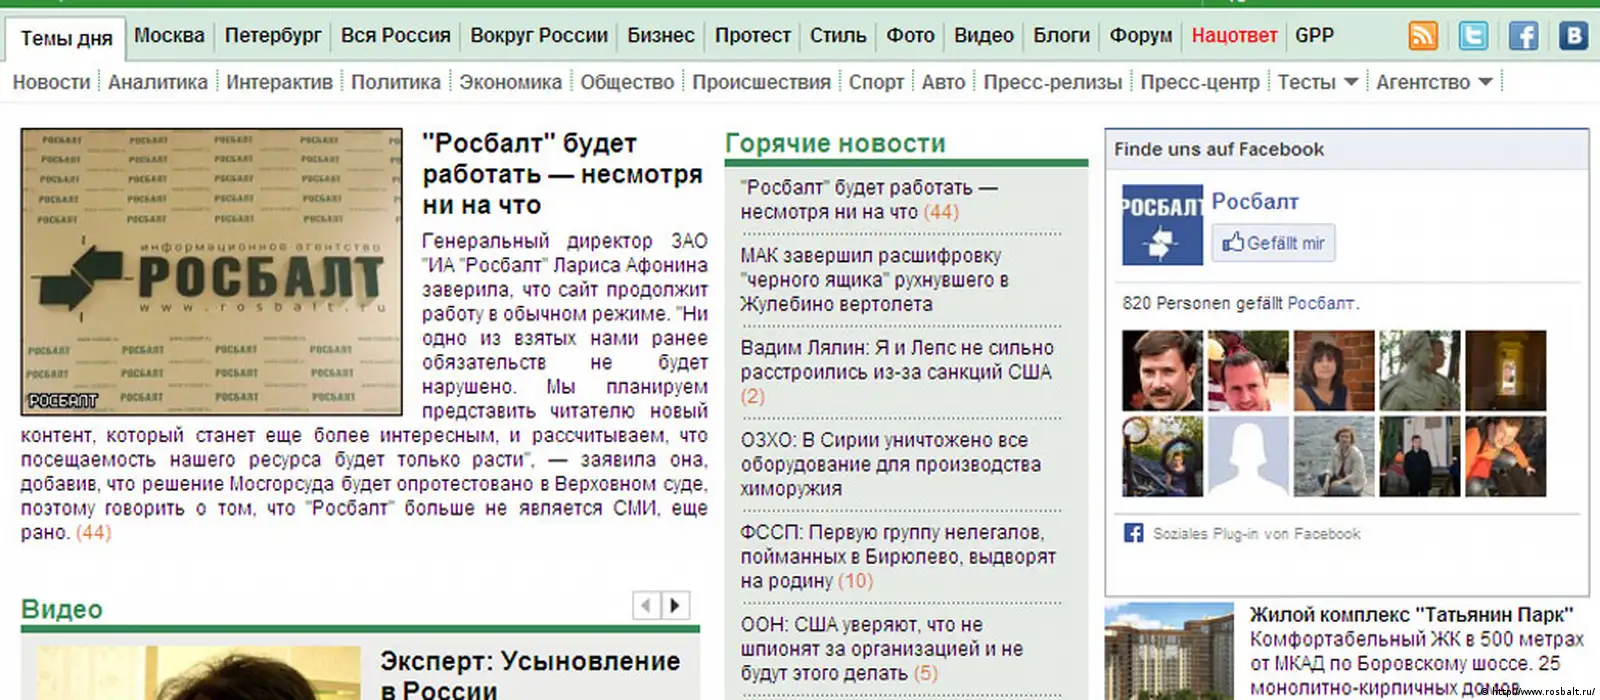1600x700 pixels.
Task: Click the VKontakte icon in header
Action: click(1573, 36)
